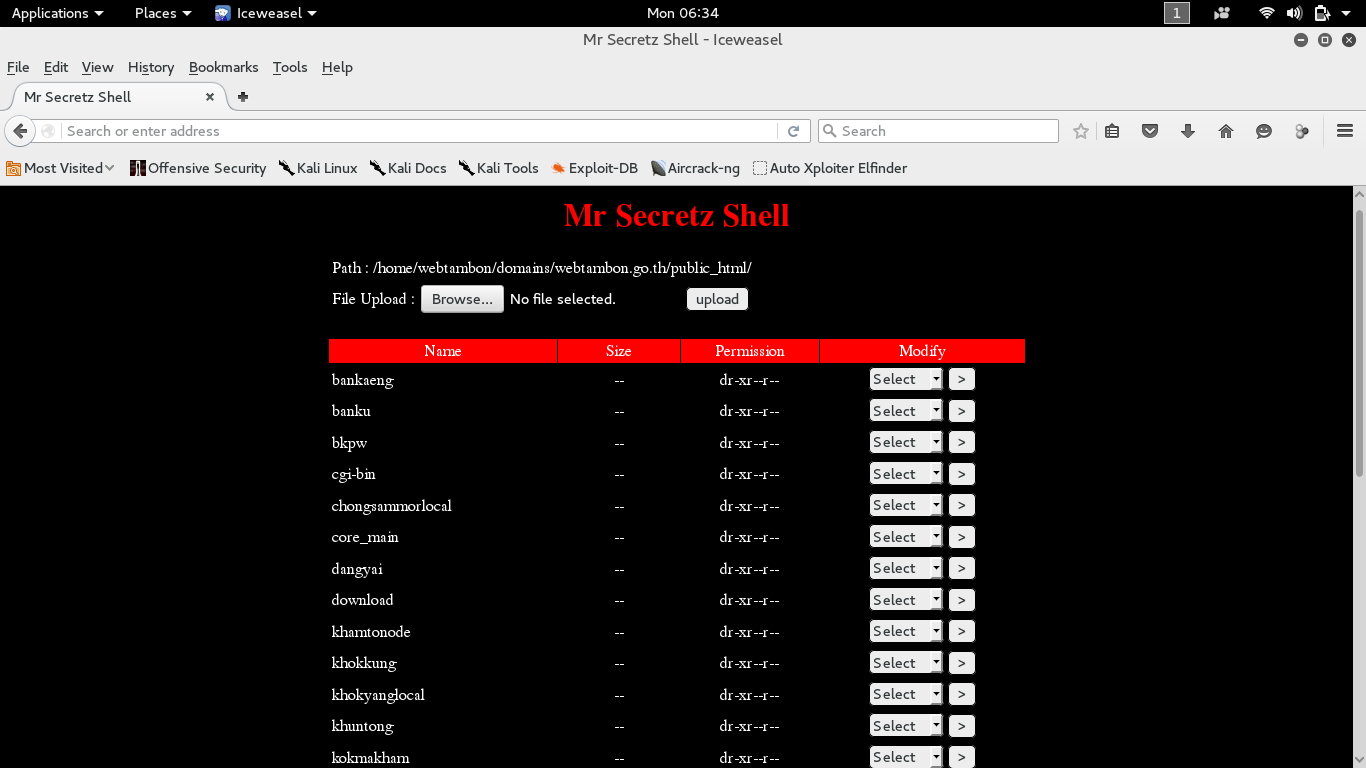This screenshot has height=768, width=1366.
Task: Open the Iceweasel app menu in top bar
Action: tap(266, 13)
